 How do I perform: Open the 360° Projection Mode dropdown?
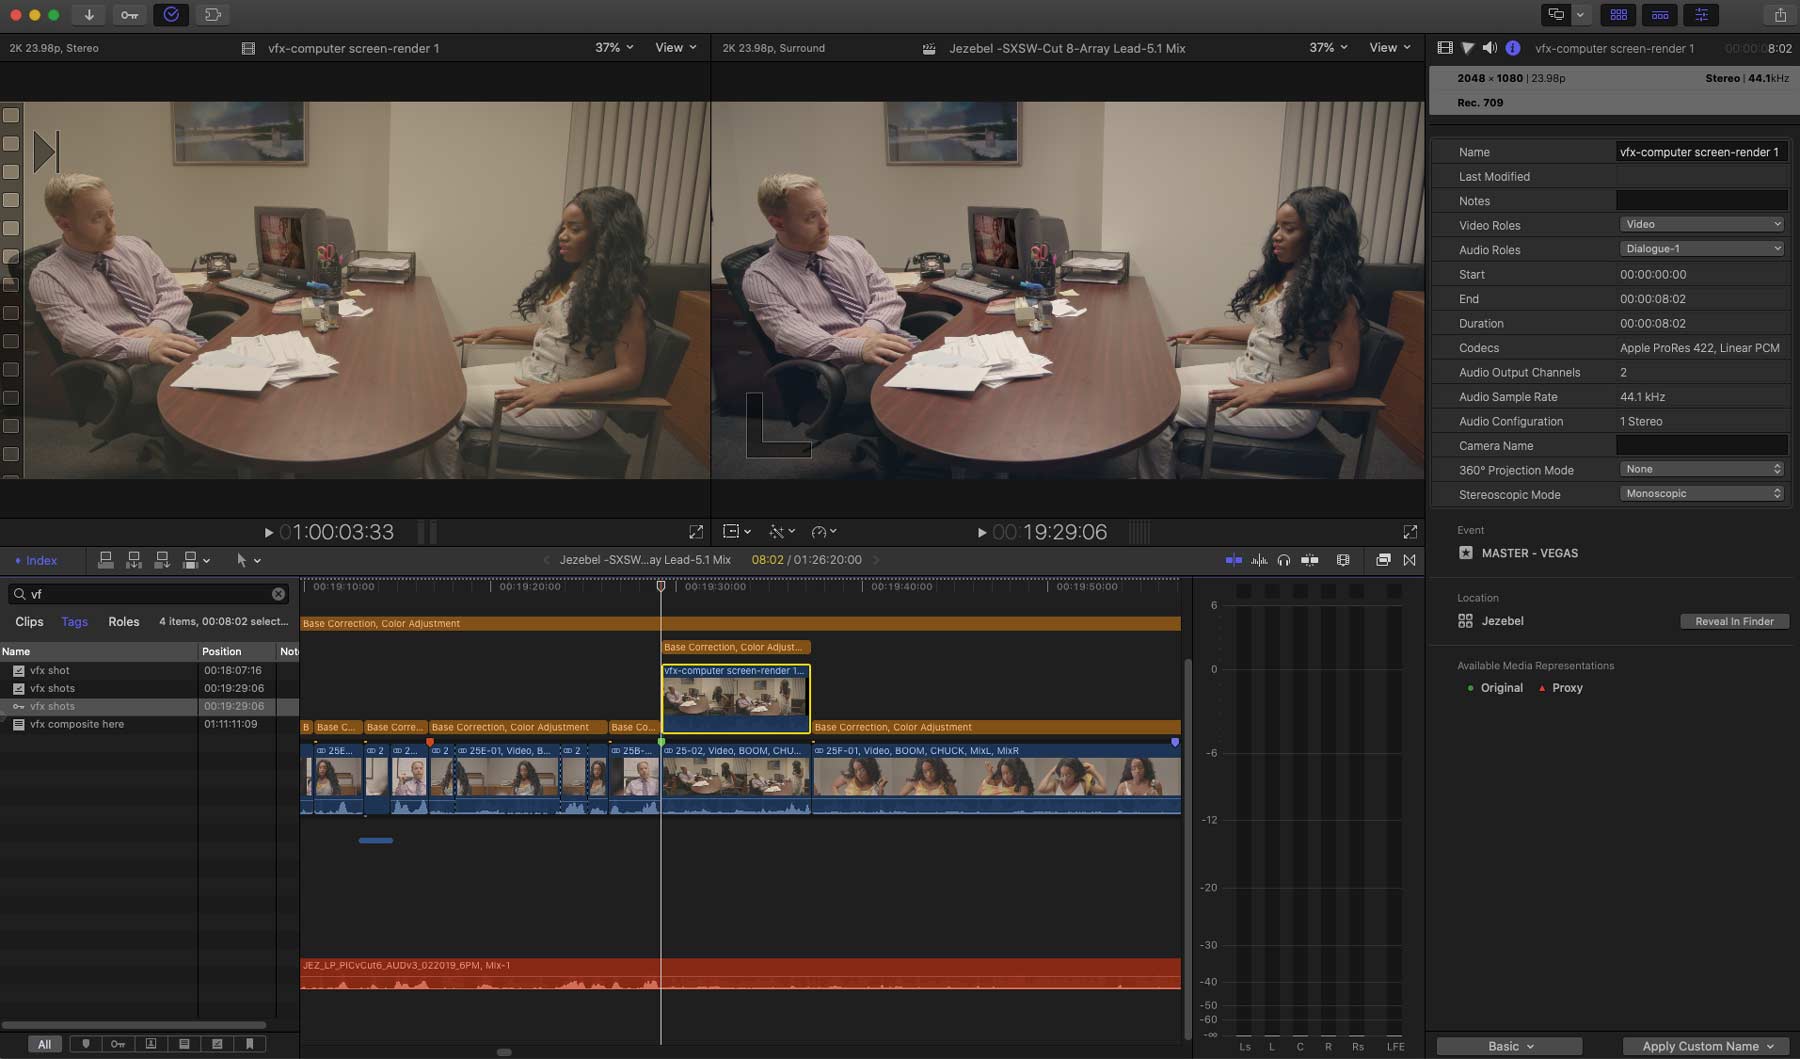[x=1701, y=469]
